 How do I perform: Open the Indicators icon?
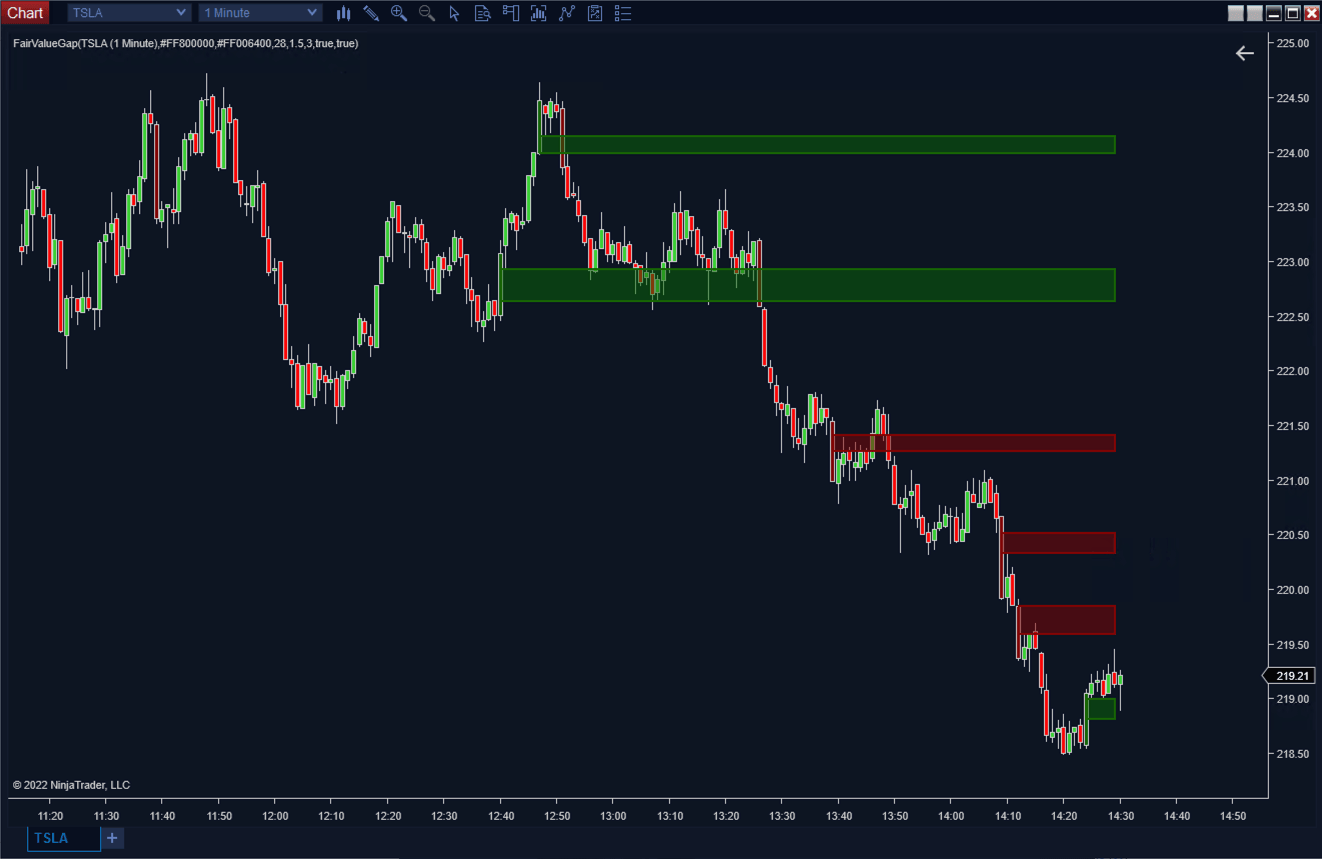[567, 13]
